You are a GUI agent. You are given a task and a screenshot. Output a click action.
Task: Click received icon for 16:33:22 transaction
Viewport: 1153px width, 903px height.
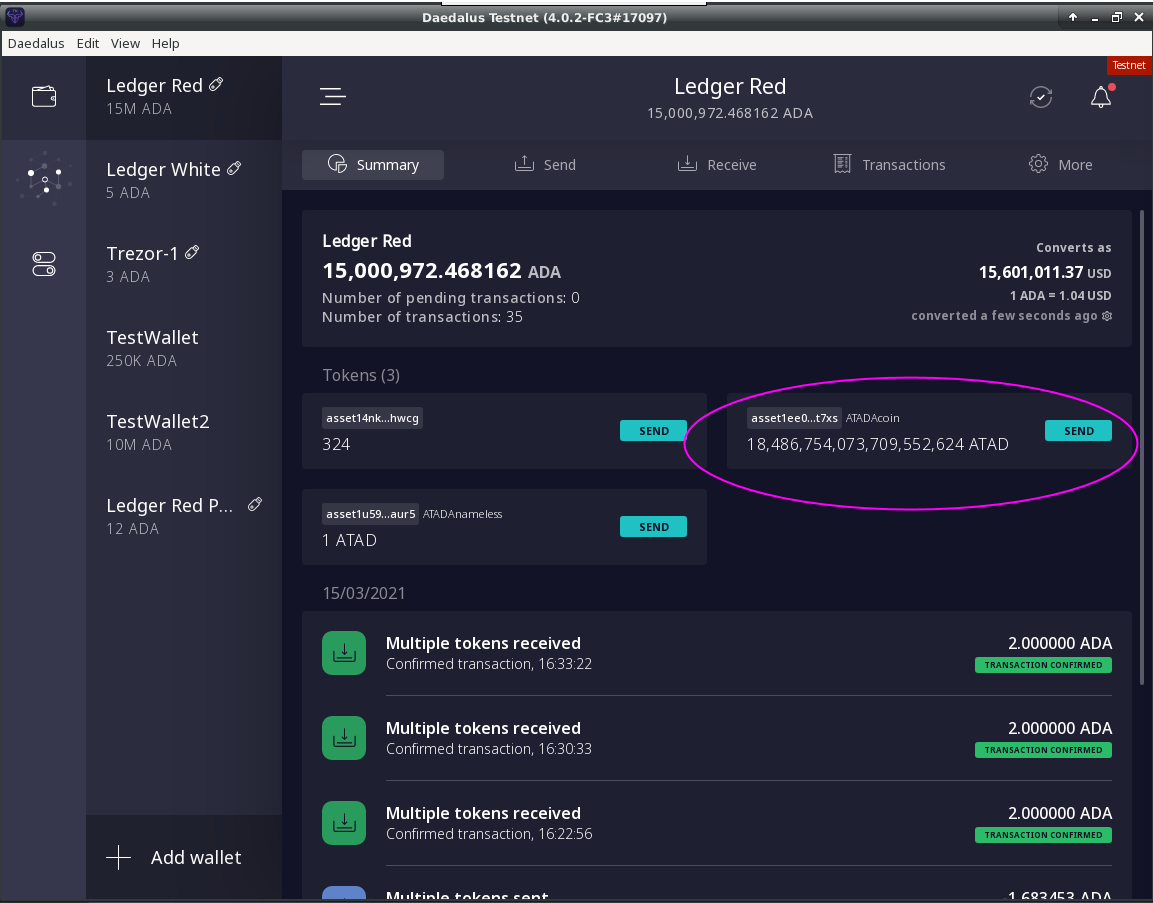[344, 653]
